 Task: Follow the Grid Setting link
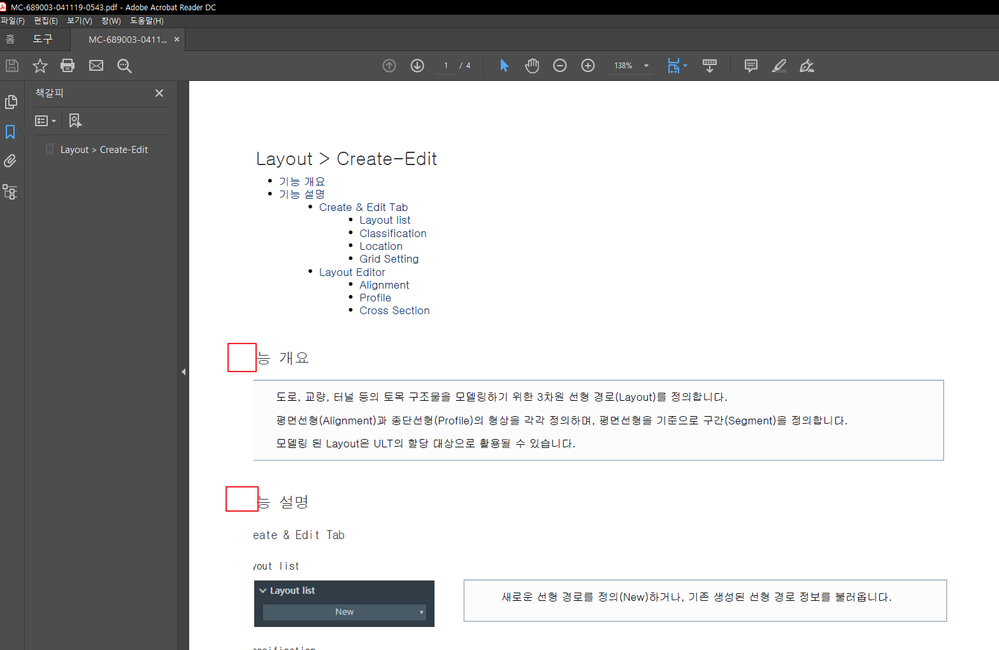click(389, 259)
